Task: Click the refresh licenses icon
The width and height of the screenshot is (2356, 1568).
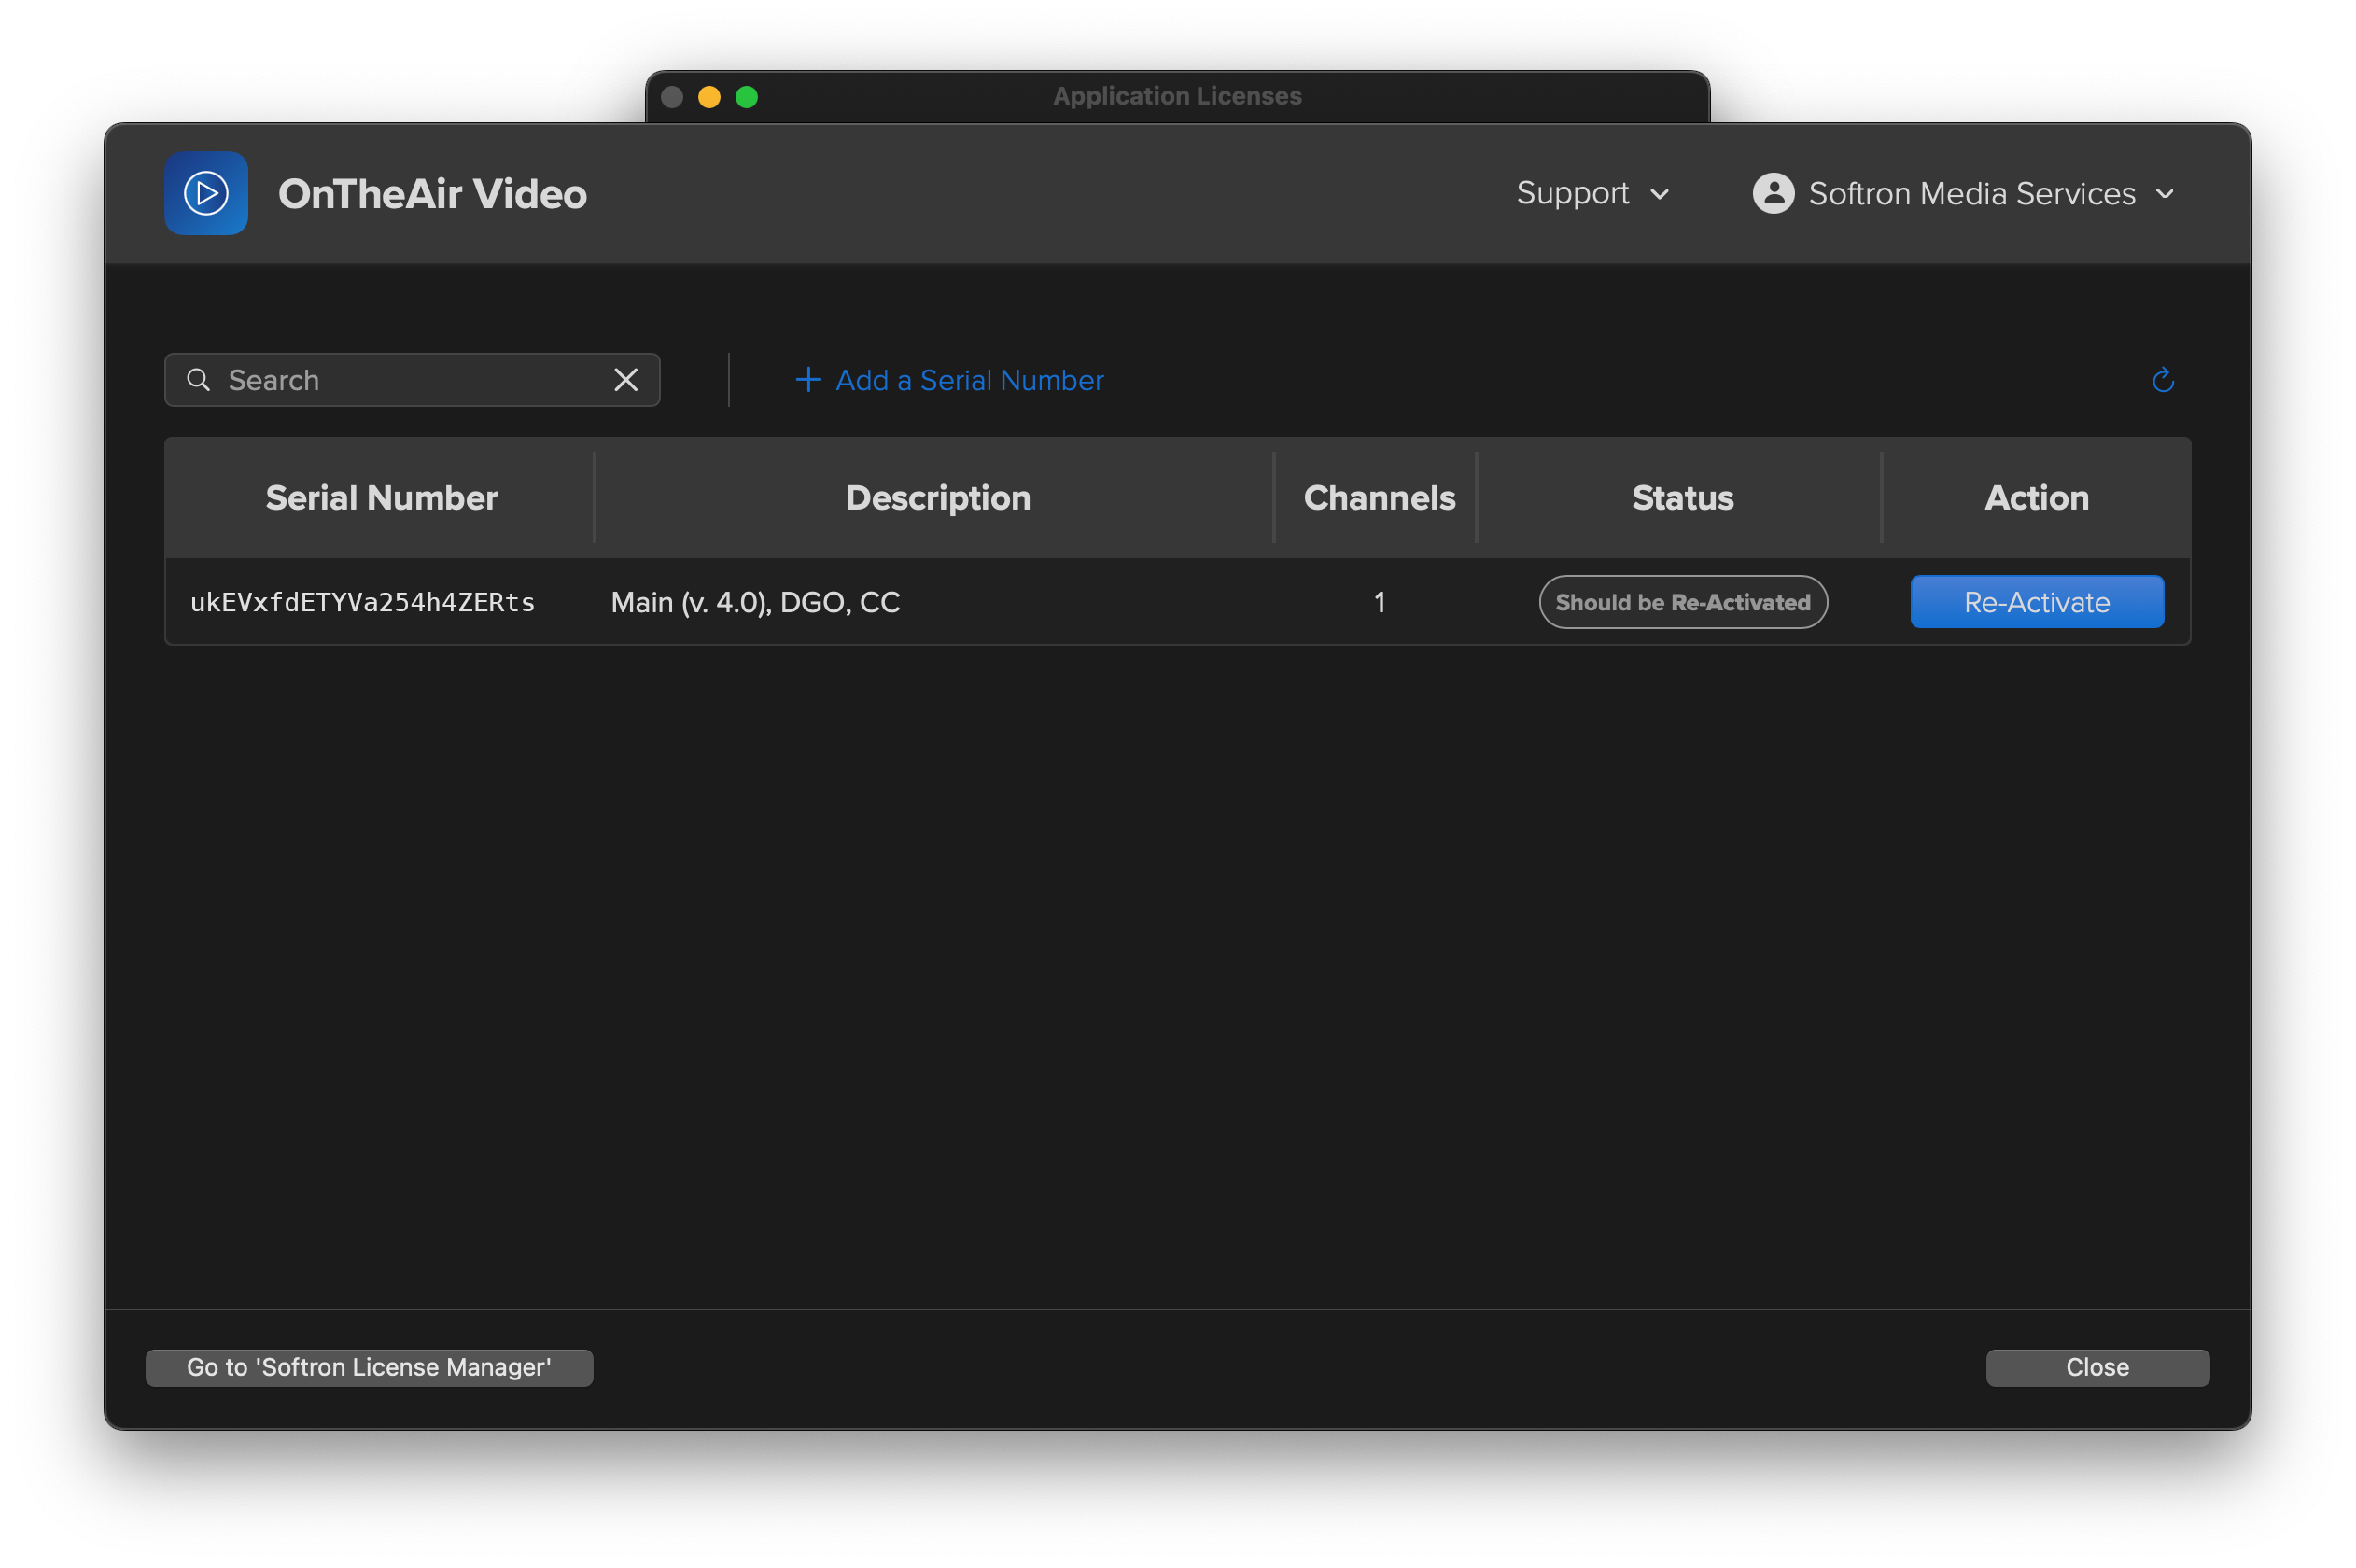Action: (2162, 380)
